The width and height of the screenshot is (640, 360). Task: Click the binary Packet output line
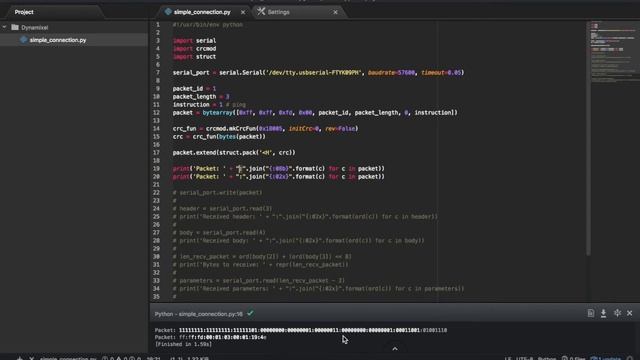pos(301,330)
